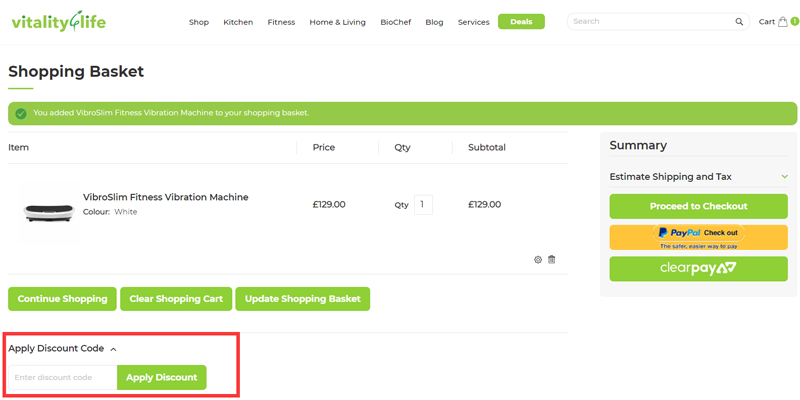Click the Summary heading

coord(638,145)
